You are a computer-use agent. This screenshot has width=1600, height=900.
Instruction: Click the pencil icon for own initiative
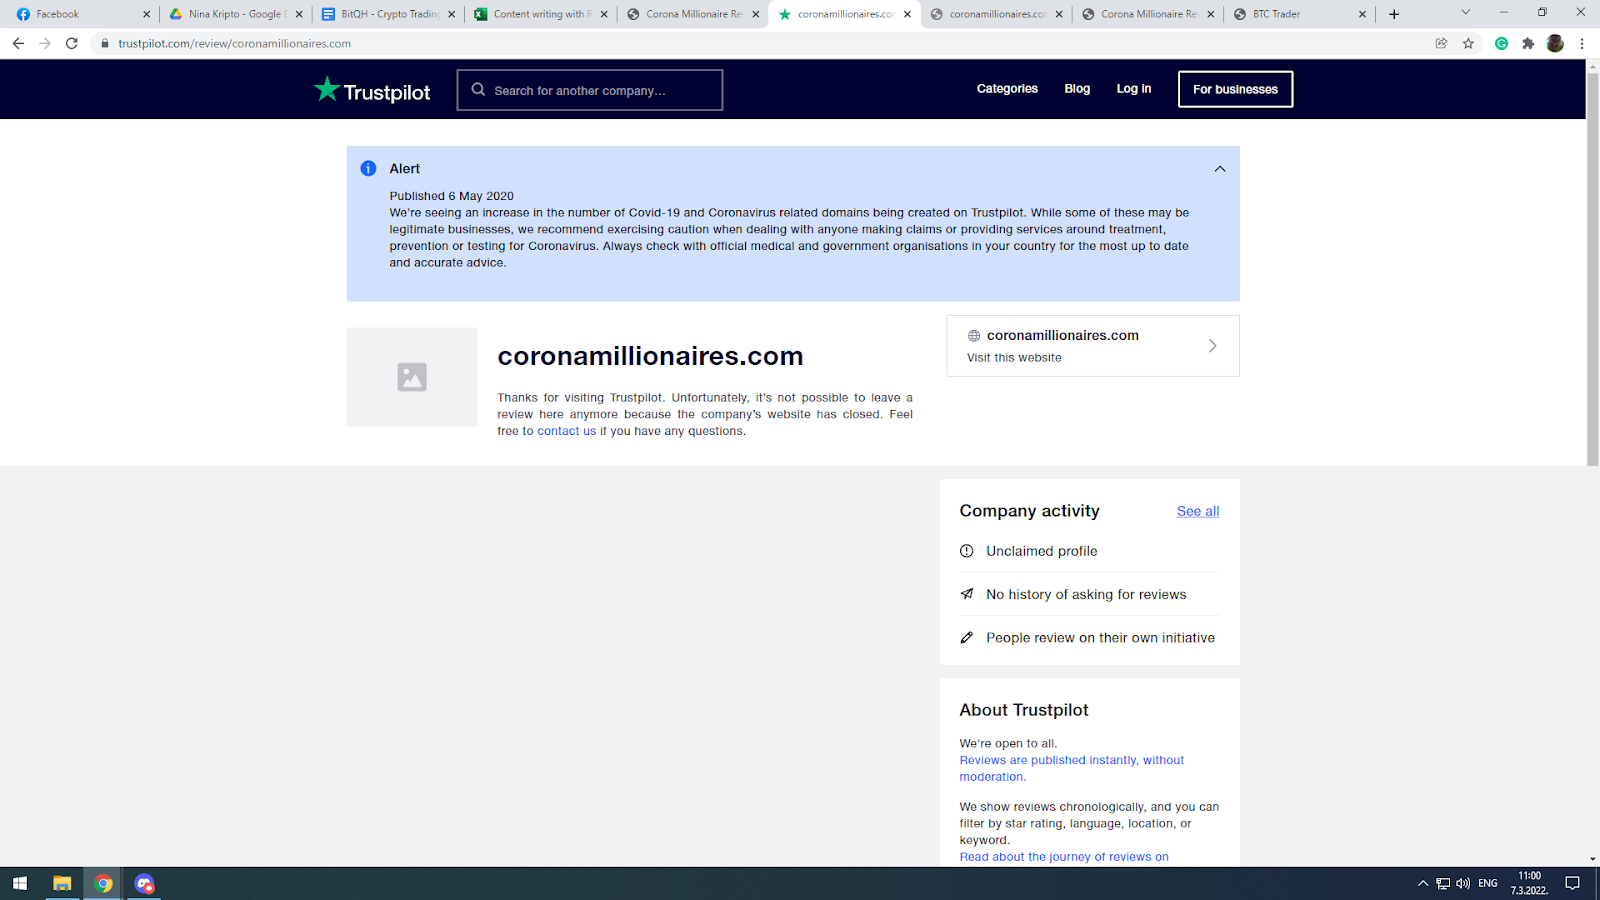tap(967, 638)
